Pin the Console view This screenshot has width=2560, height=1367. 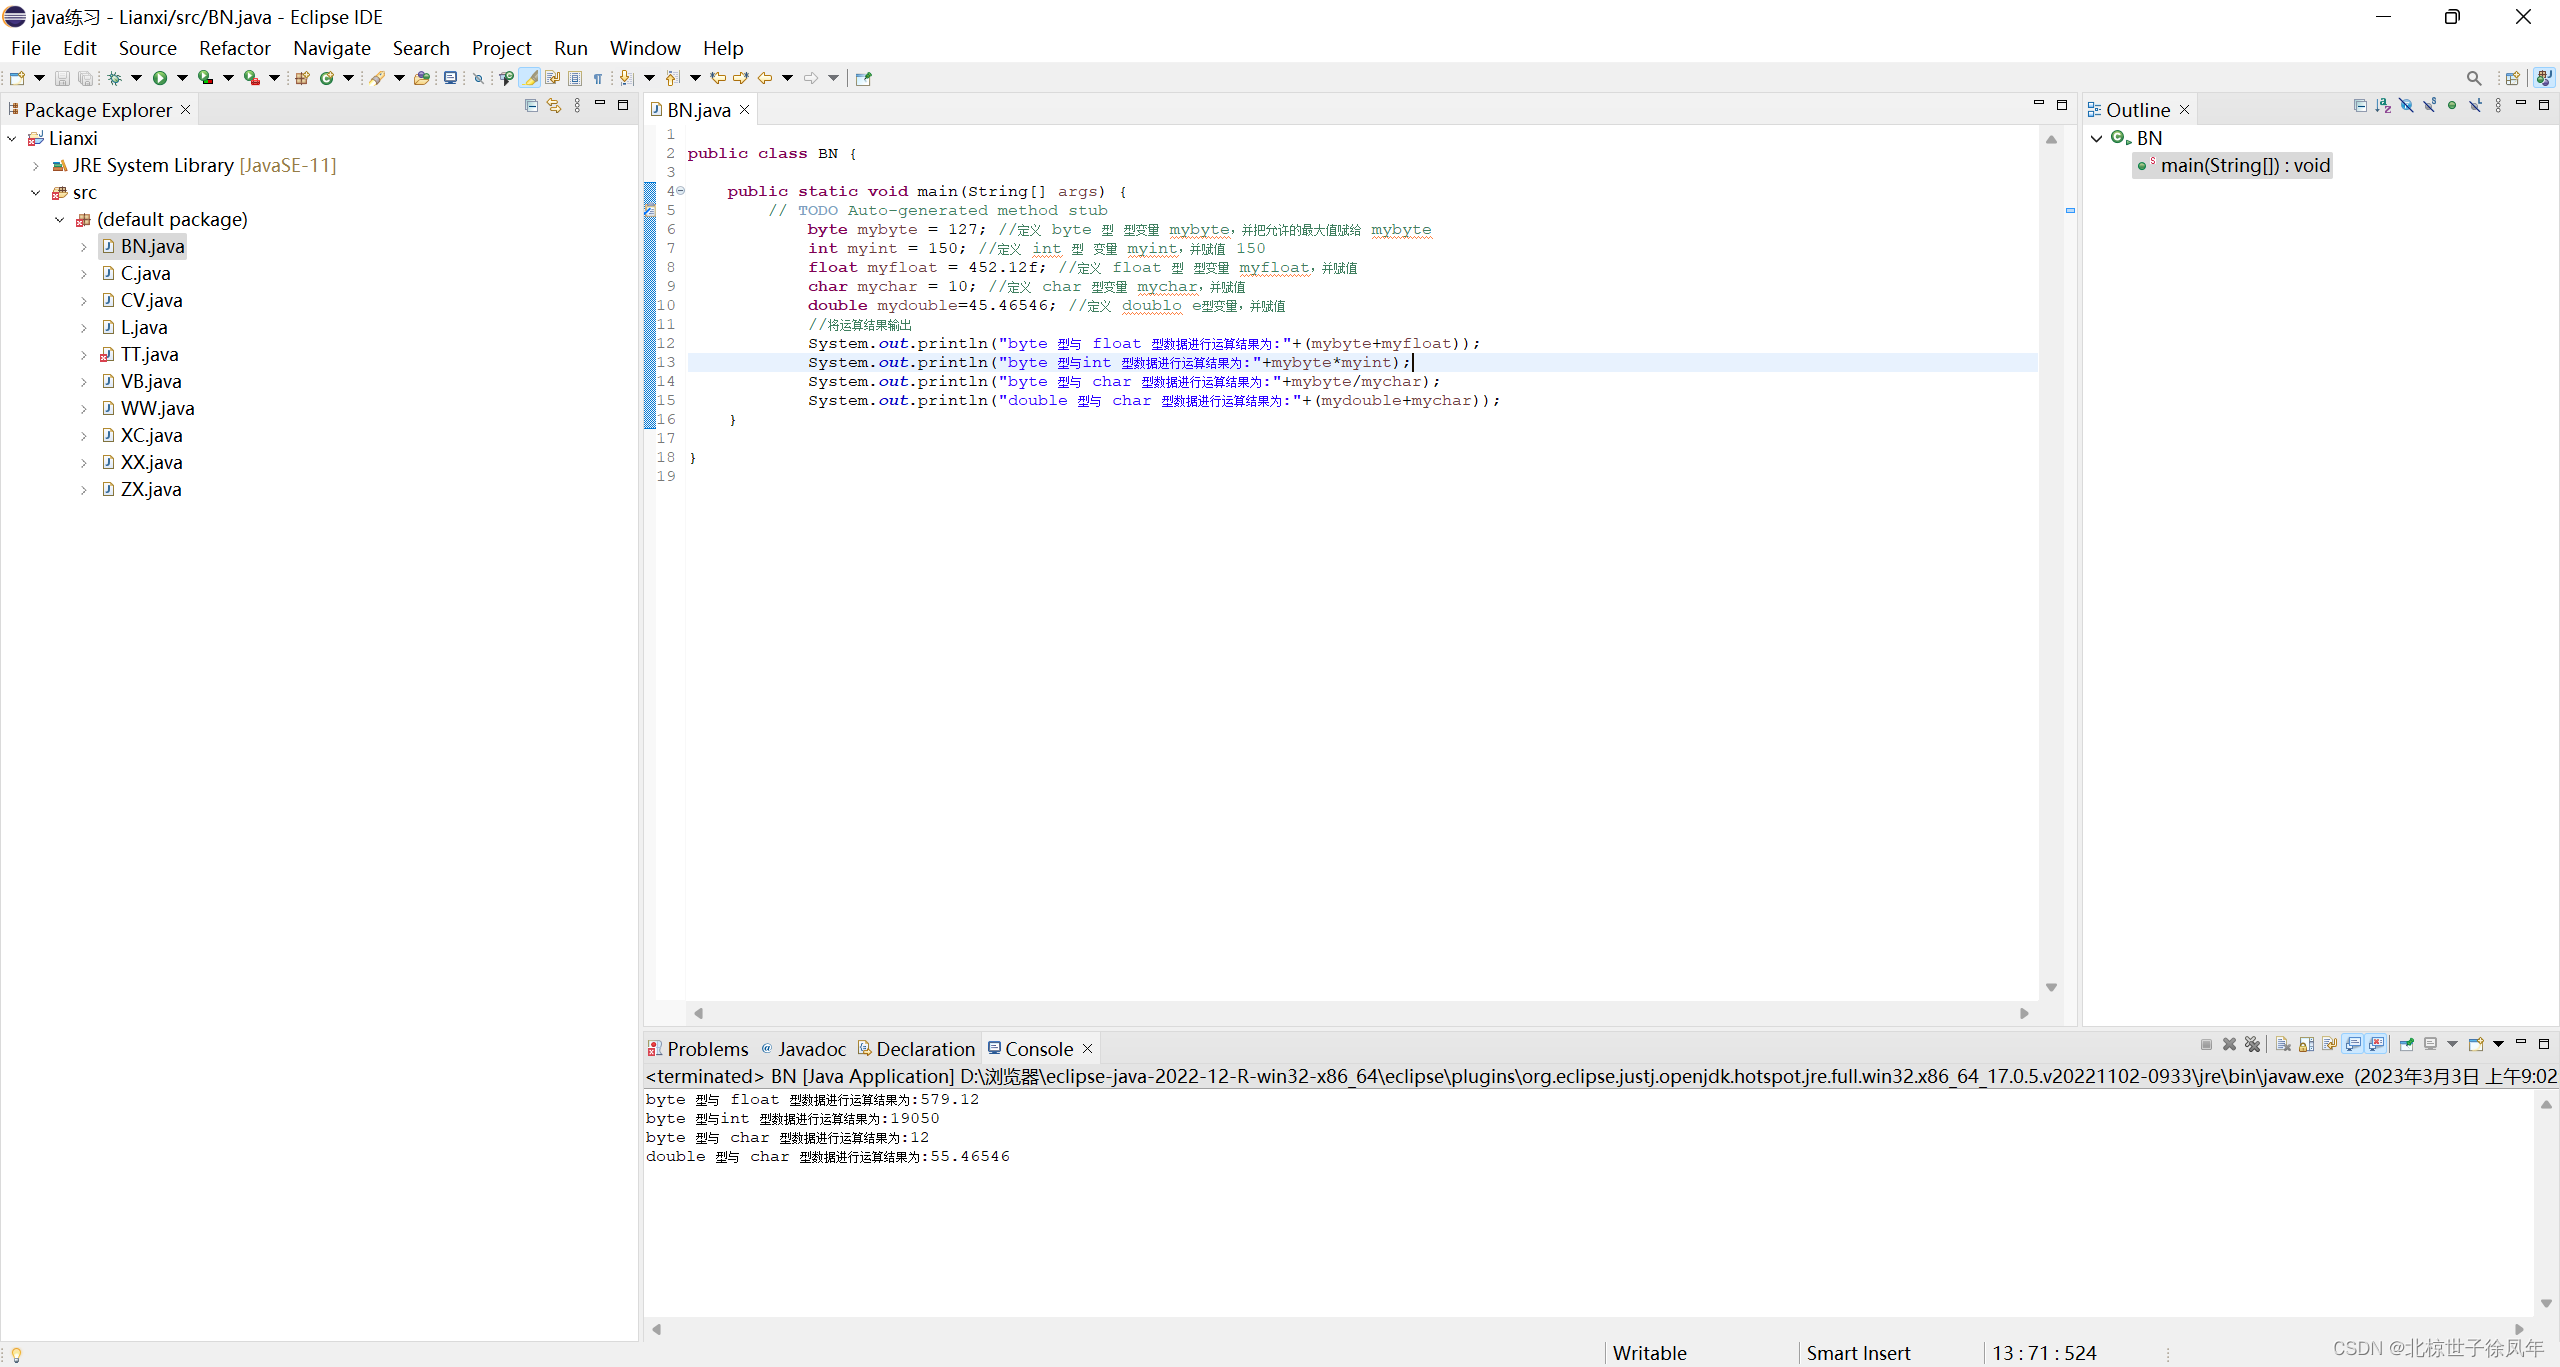click(2407, 1044)
